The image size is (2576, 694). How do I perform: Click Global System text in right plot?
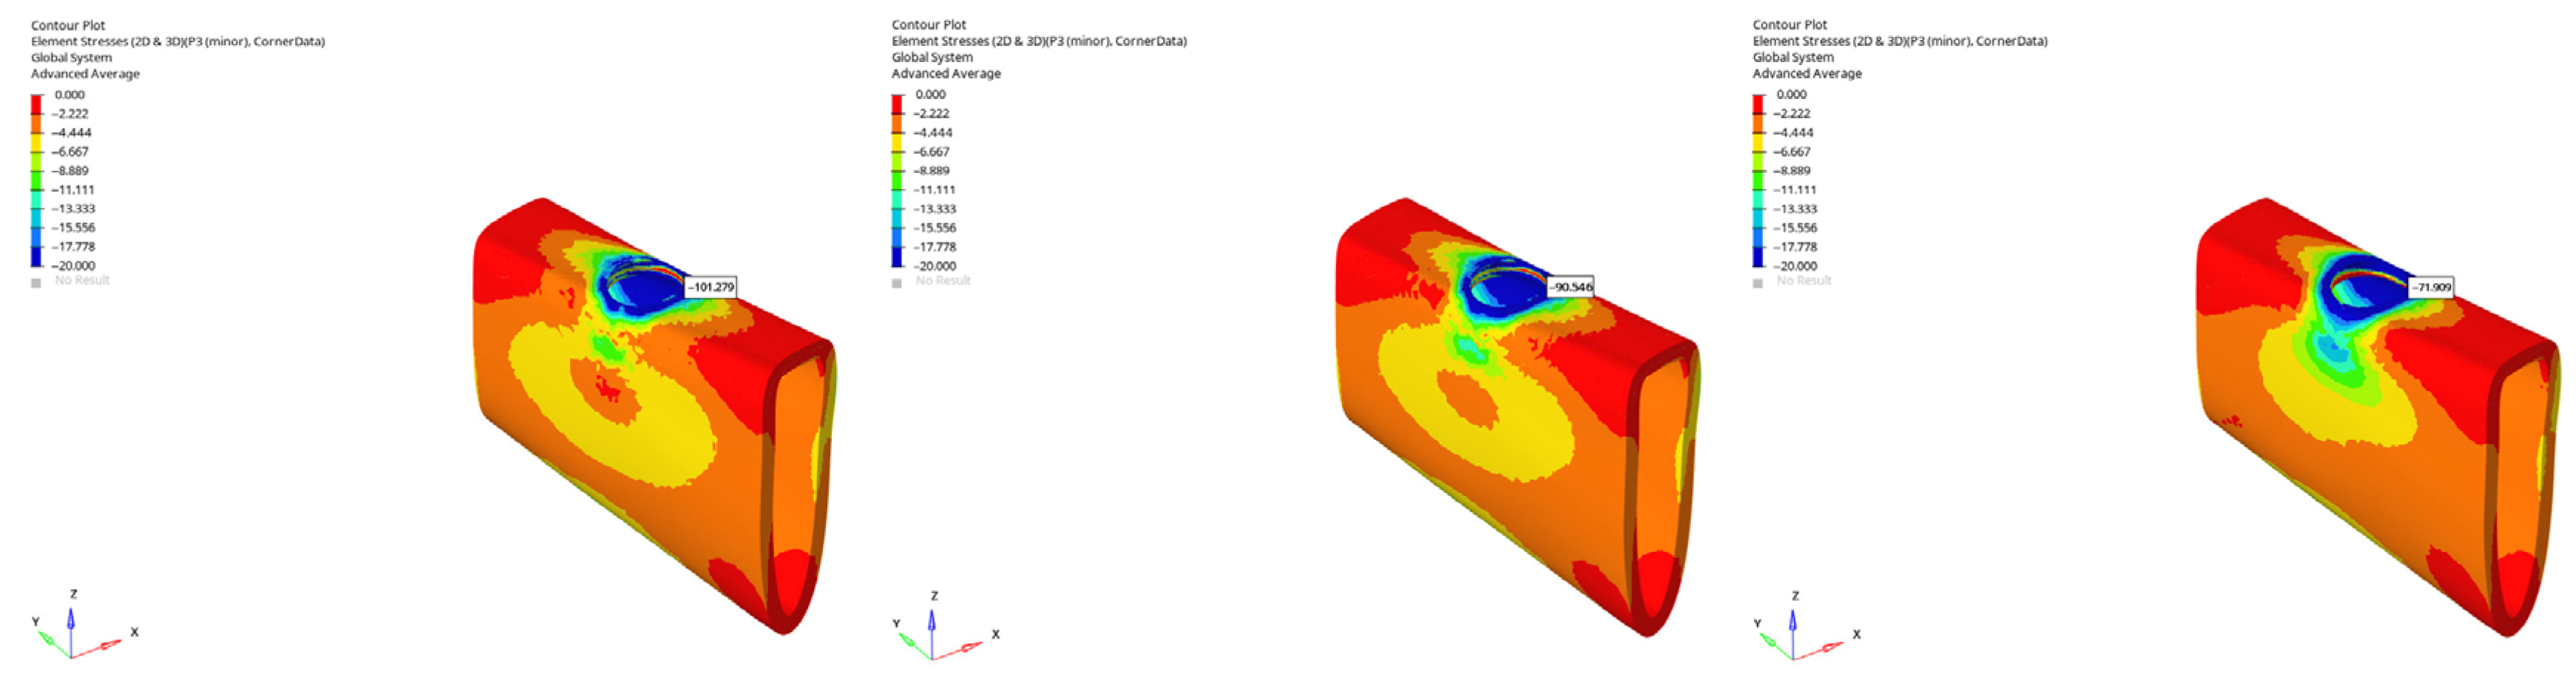coord(1793,57)
